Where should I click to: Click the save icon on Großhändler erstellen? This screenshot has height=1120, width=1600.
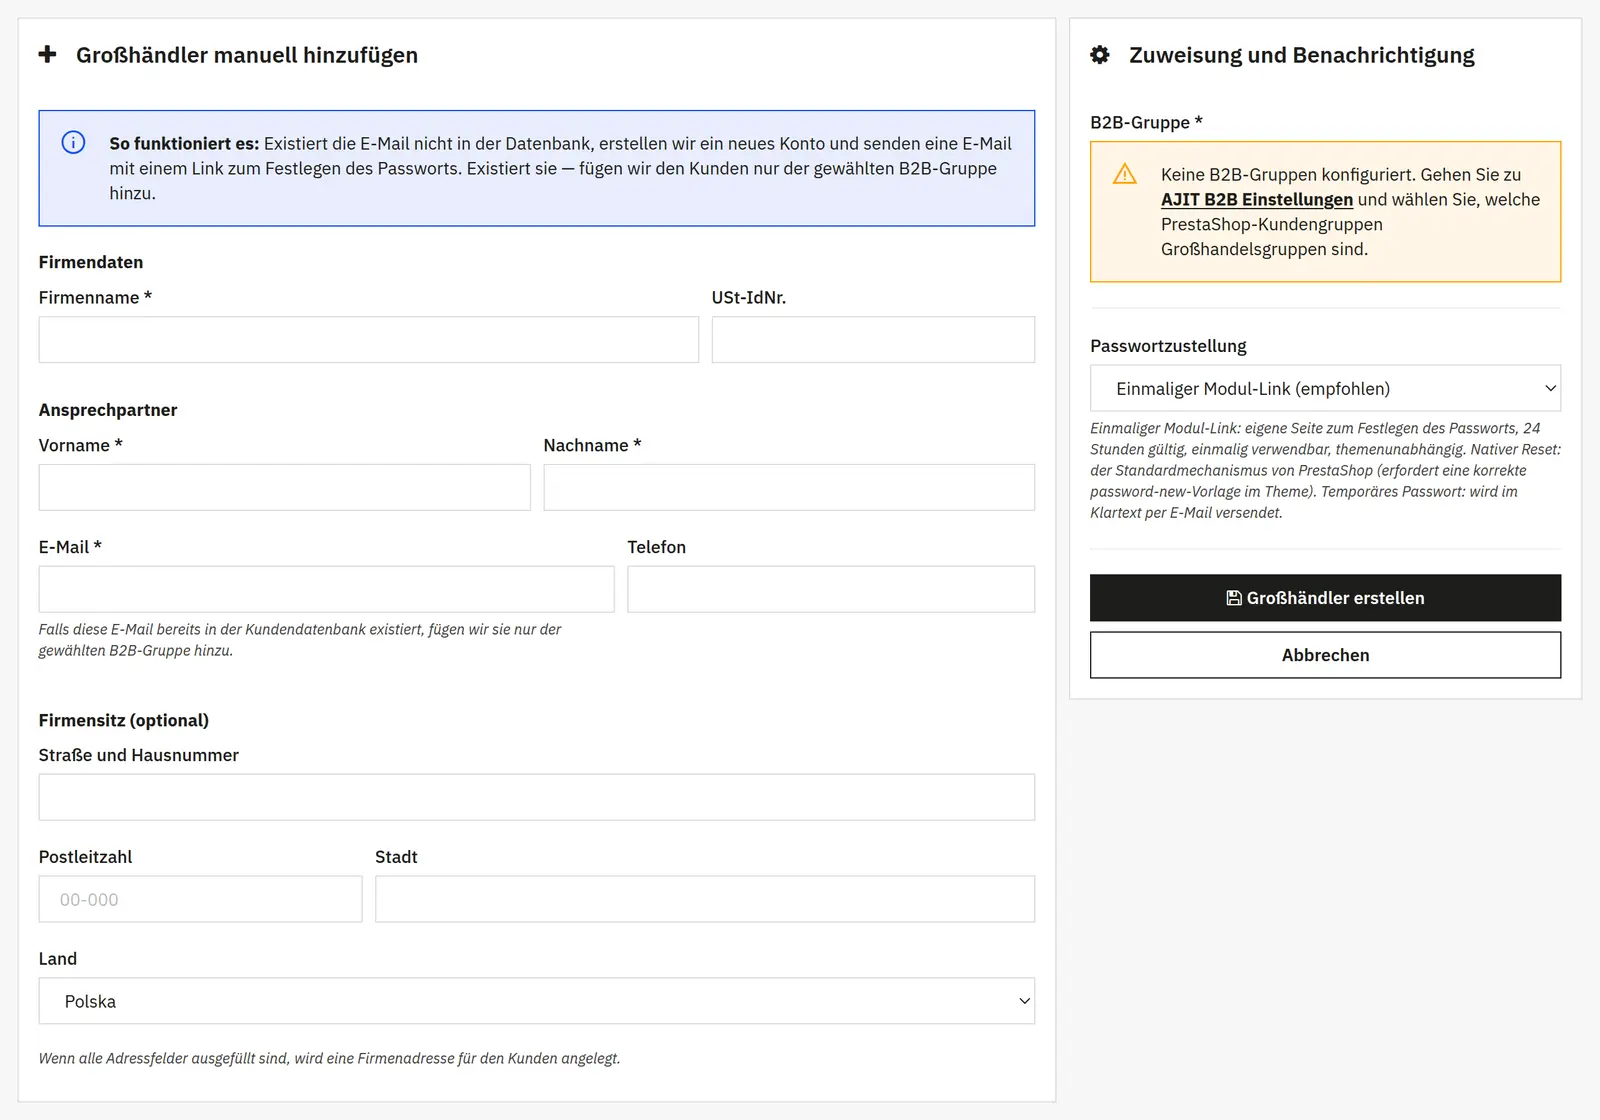(1234, 598)
